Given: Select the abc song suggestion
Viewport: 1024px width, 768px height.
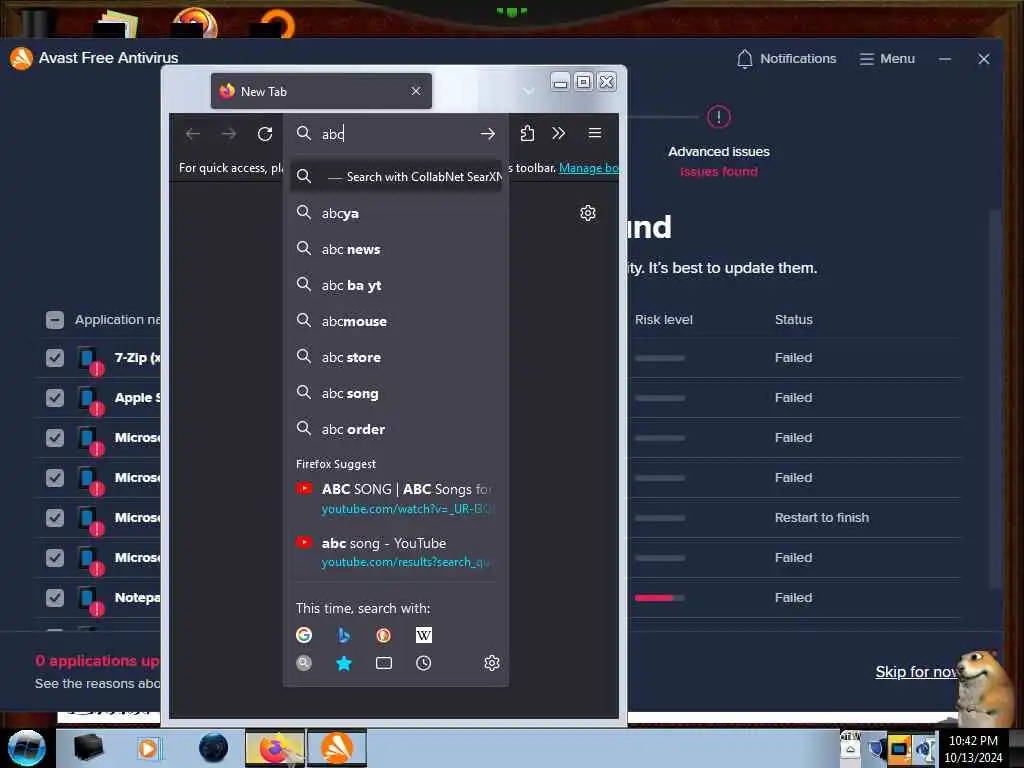Looking at the screenshot, I should coord(396,393).
